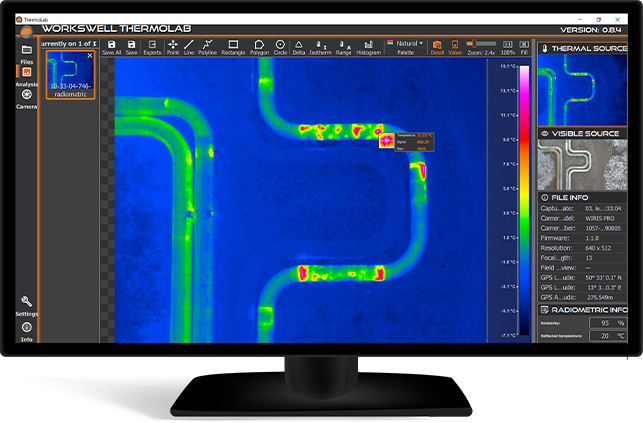The height and width of the screenshot is (423, 643).
Task: Click the Radiometric Info header icon
Action: [x=545, y=310]
